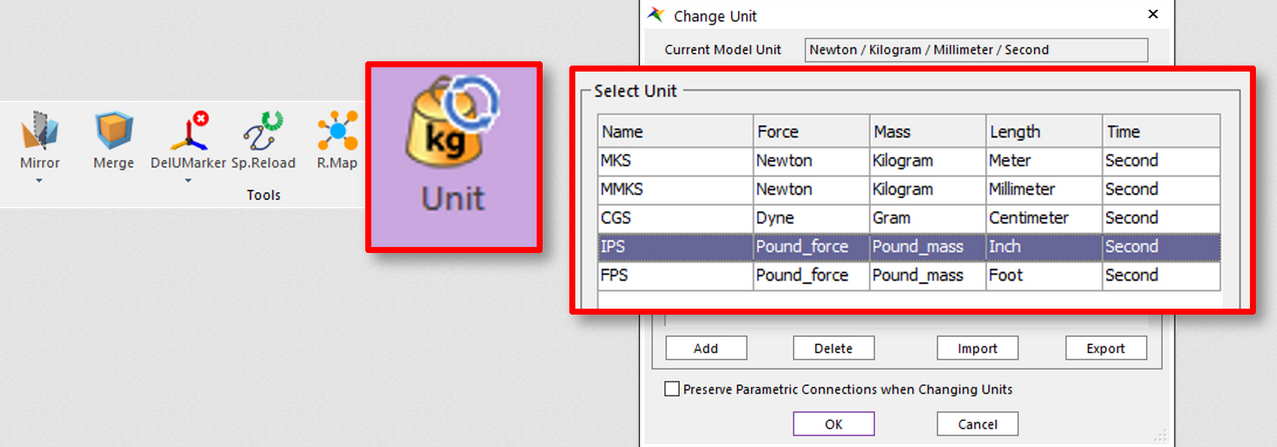Click the Inch length cell
The width and height of the screenshot is (1277, 447).
pyautogui.click(x=1044, y=247)
